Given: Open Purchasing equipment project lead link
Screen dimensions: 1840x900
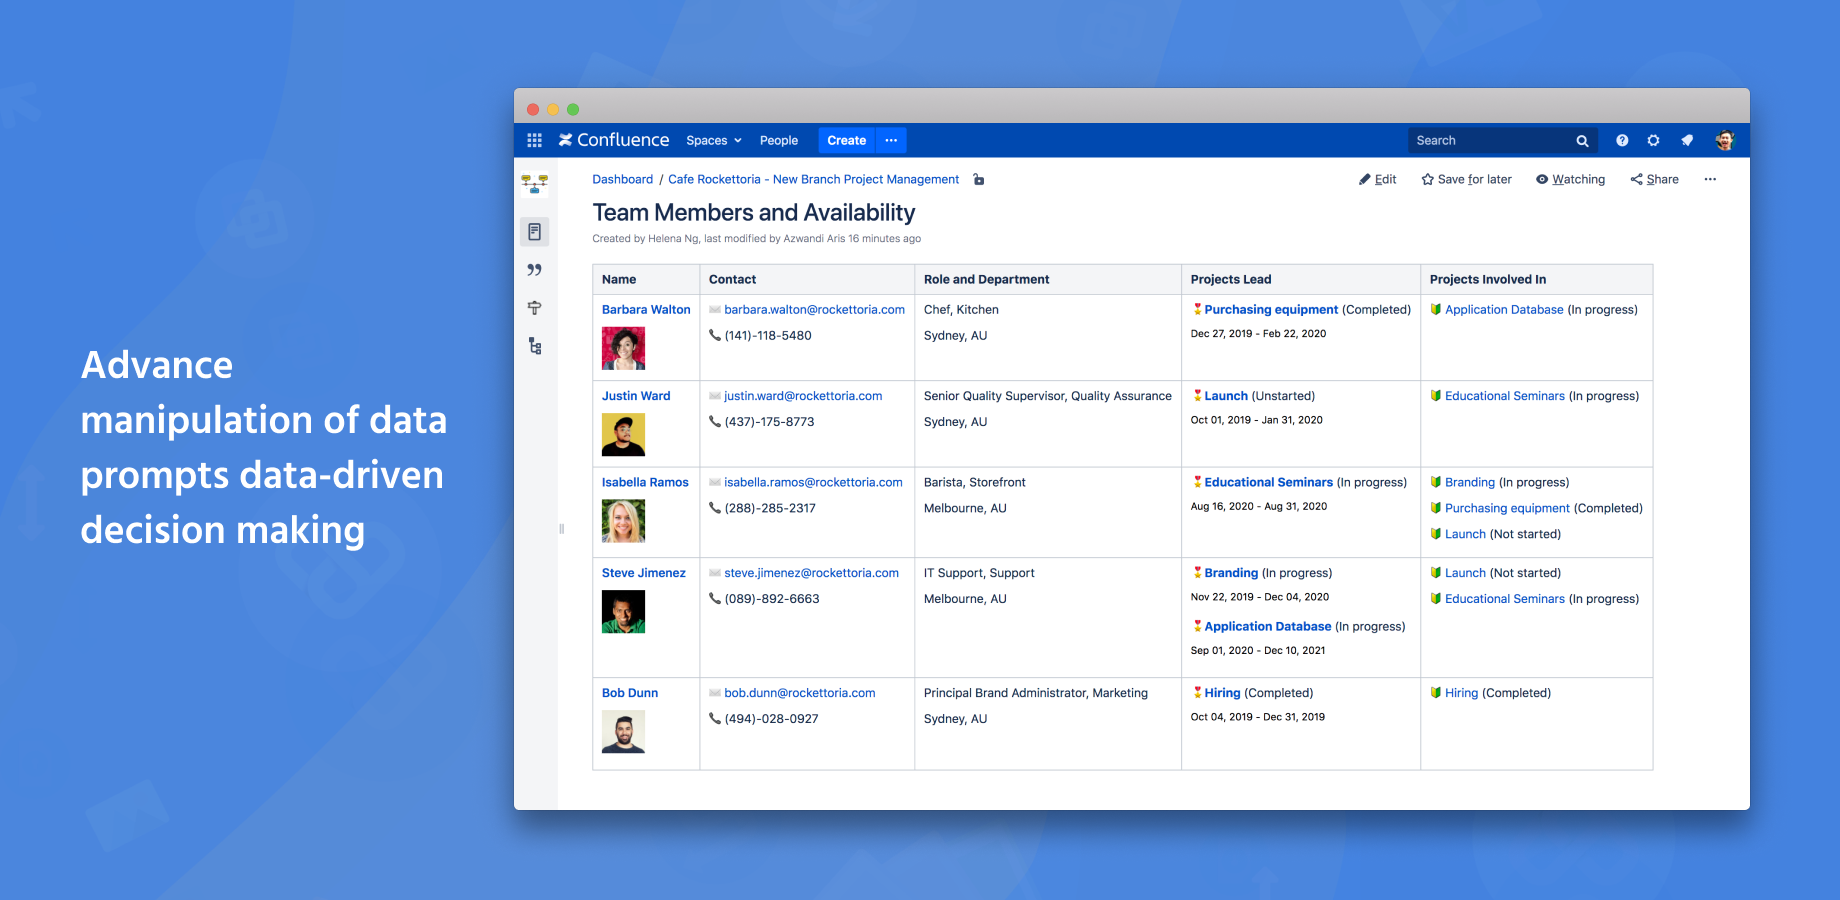Looking at the screenshot, I should [1271, 310].
